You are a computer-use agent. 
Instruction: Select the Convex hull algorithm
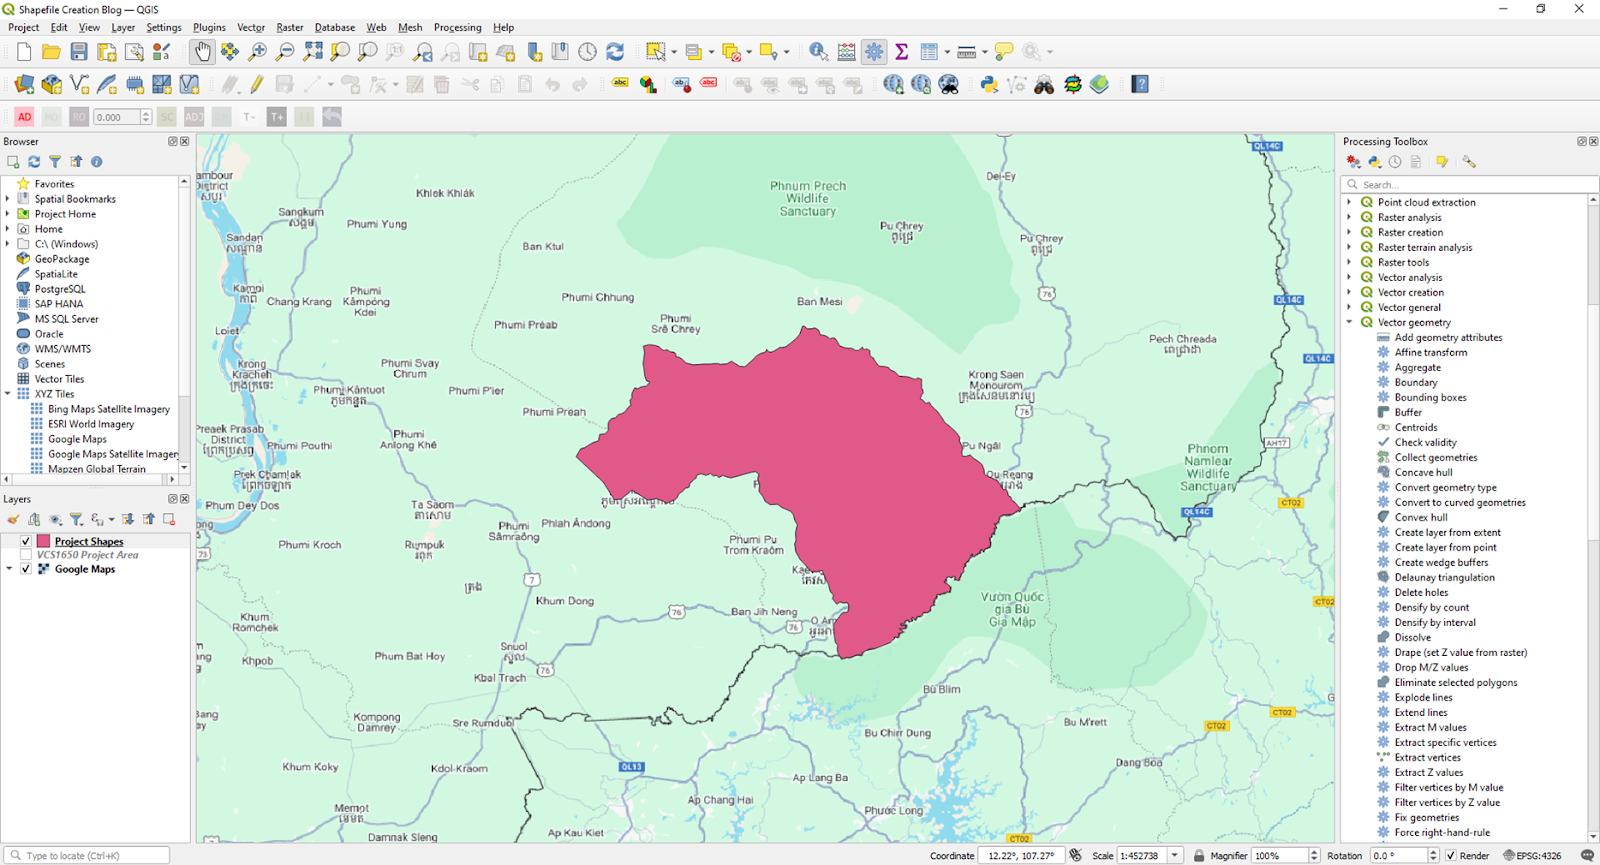(1421, 517)
